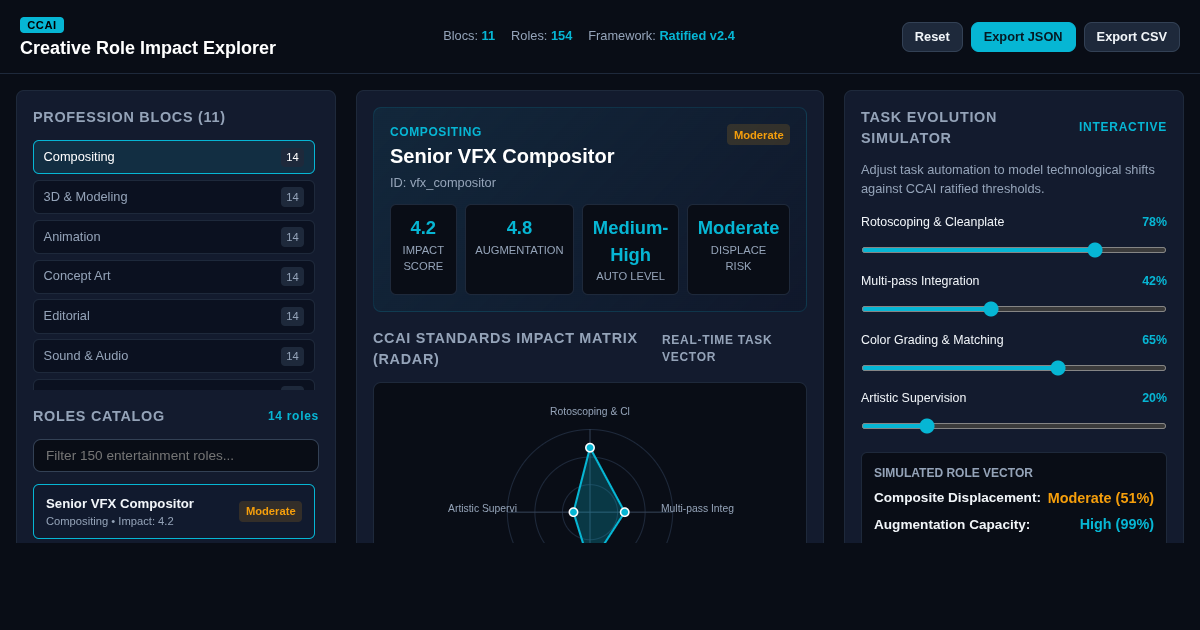
Task: Click the Reset button
Action: [932, 37]
